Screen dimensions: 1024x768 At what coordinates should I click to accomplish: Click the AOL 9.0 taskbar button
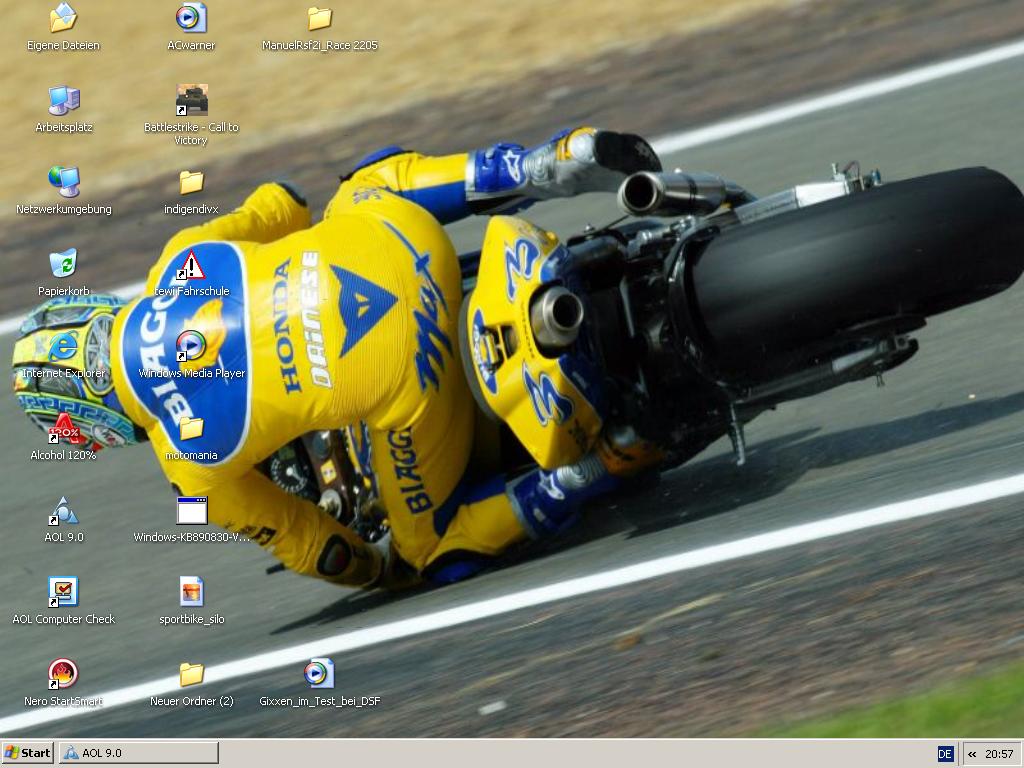coord(139,753)
